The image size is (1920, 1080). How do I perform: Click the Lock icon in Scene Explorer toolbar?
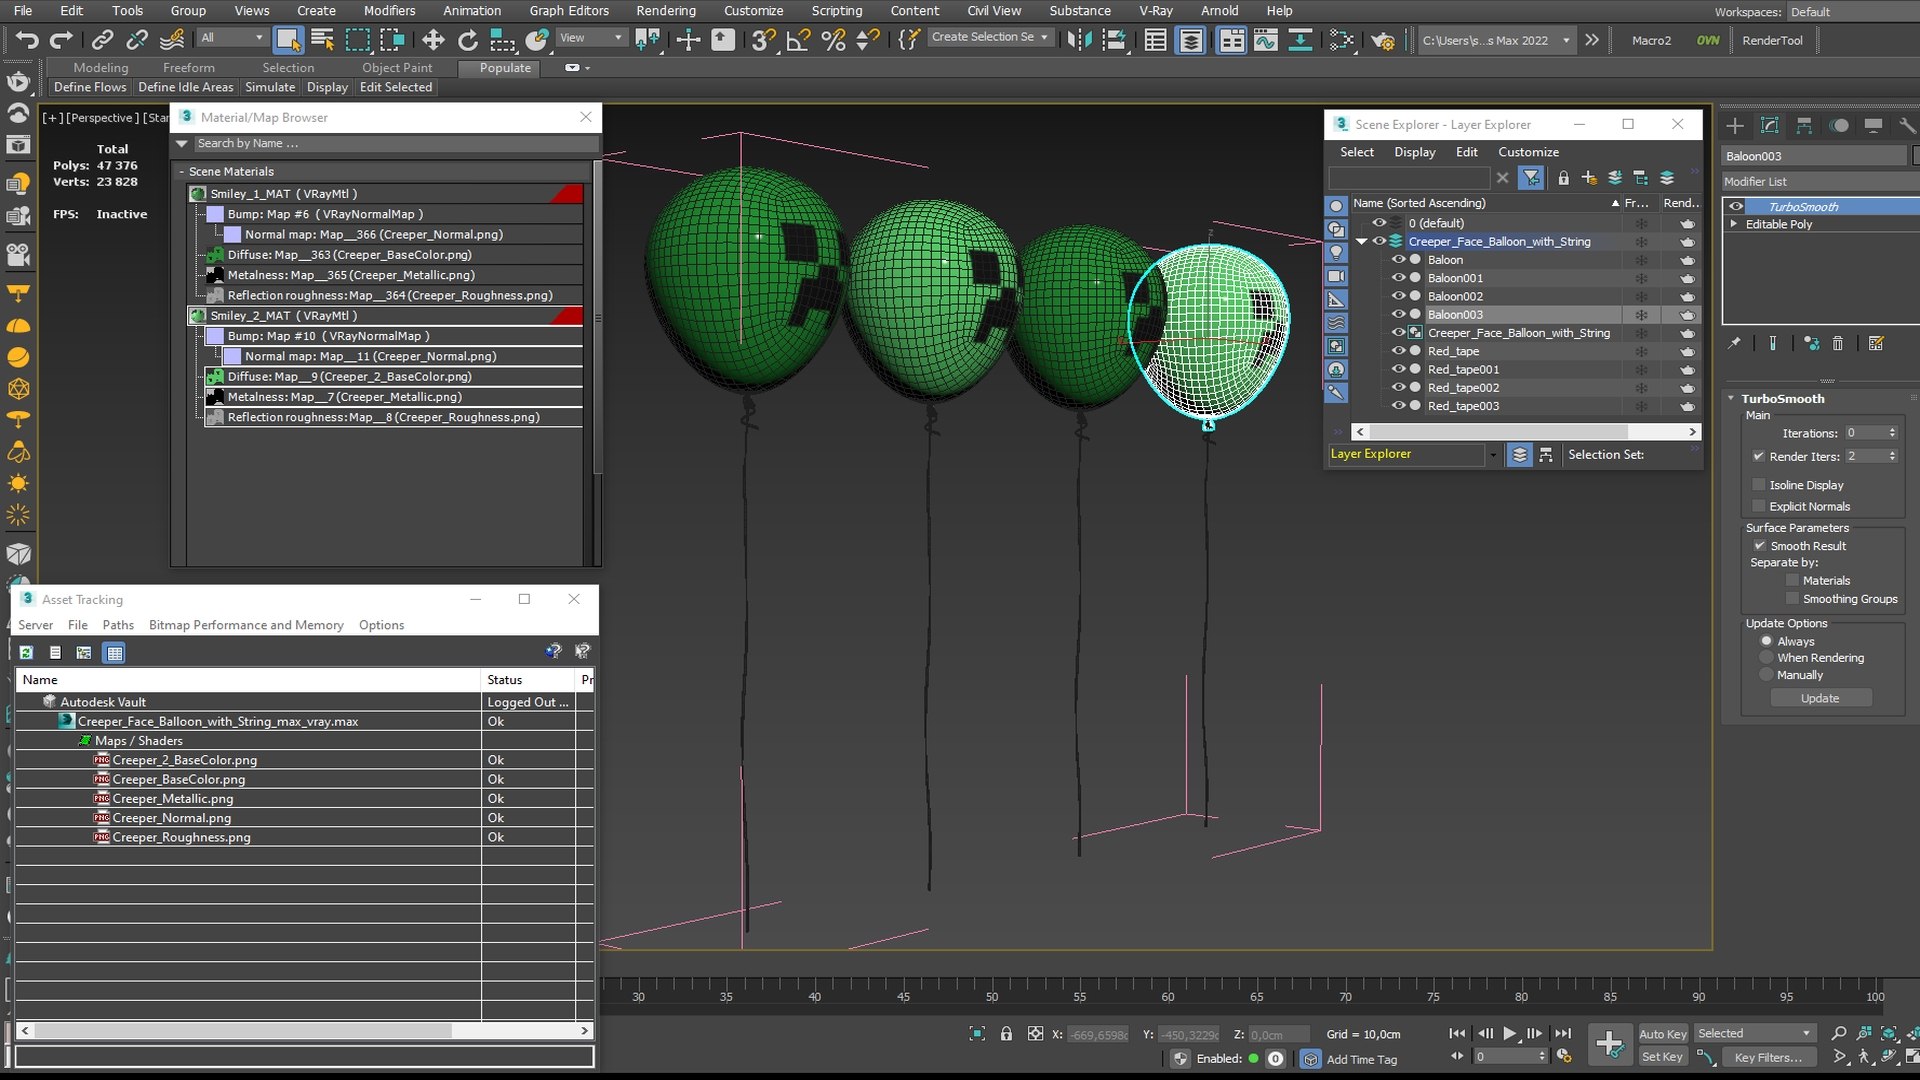click(x=1563, y=178)
